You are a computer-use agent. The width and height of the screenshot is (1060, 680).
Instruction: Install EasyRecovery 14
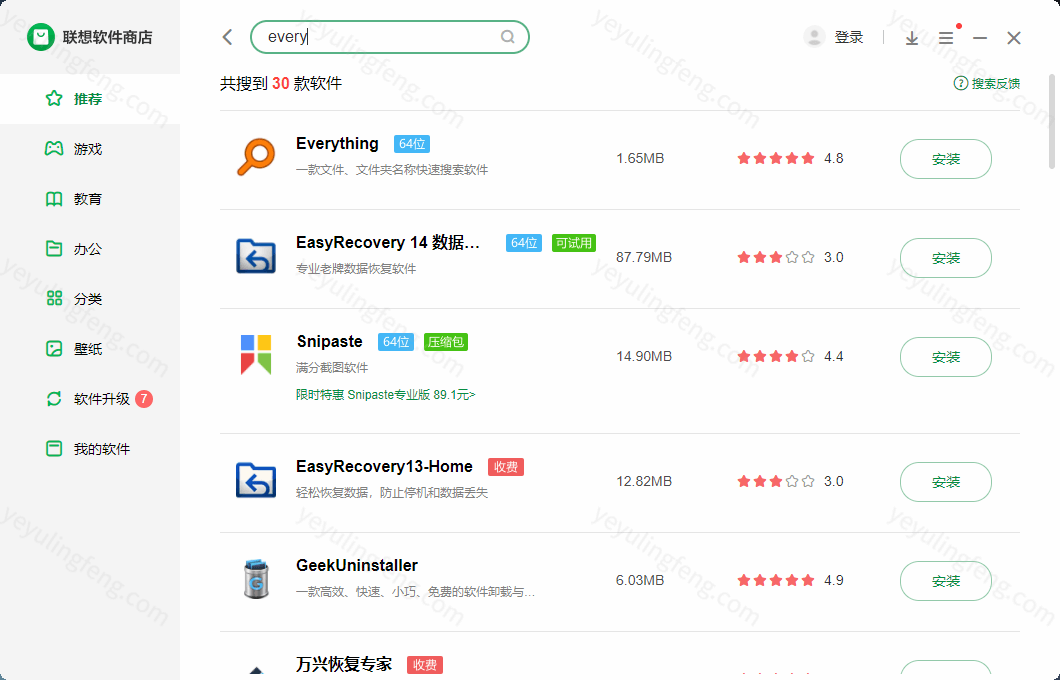(946, 258)
